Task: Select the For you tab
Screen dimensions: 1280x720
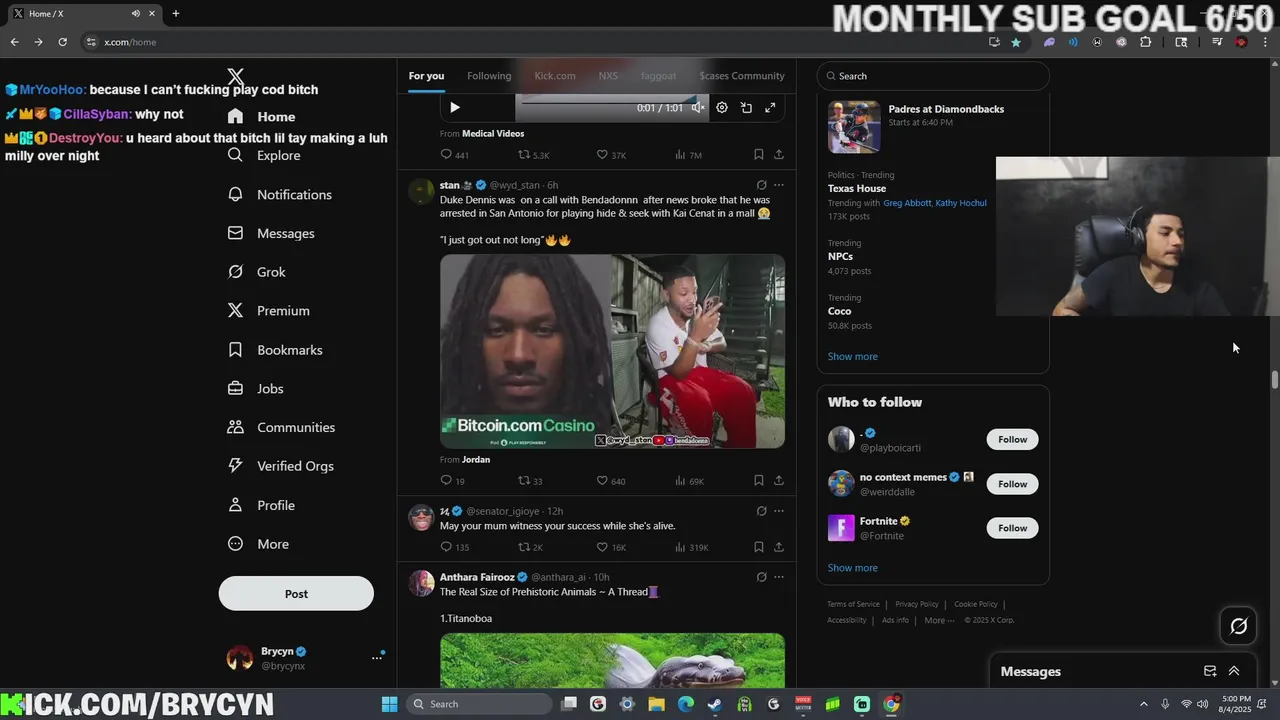Action: 426,76
